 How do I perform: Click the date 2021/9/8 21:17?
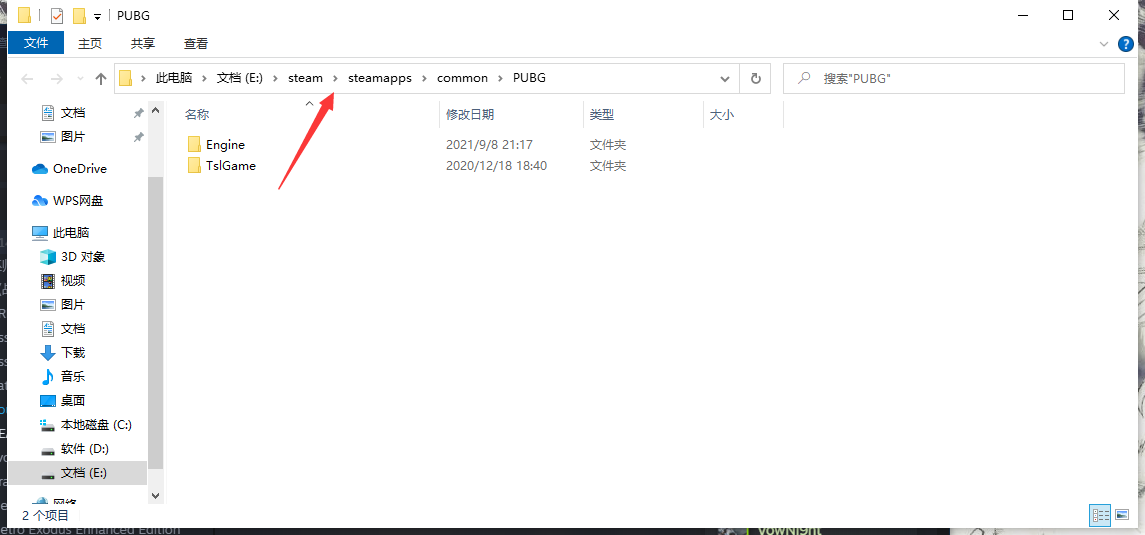pos(489,145)
